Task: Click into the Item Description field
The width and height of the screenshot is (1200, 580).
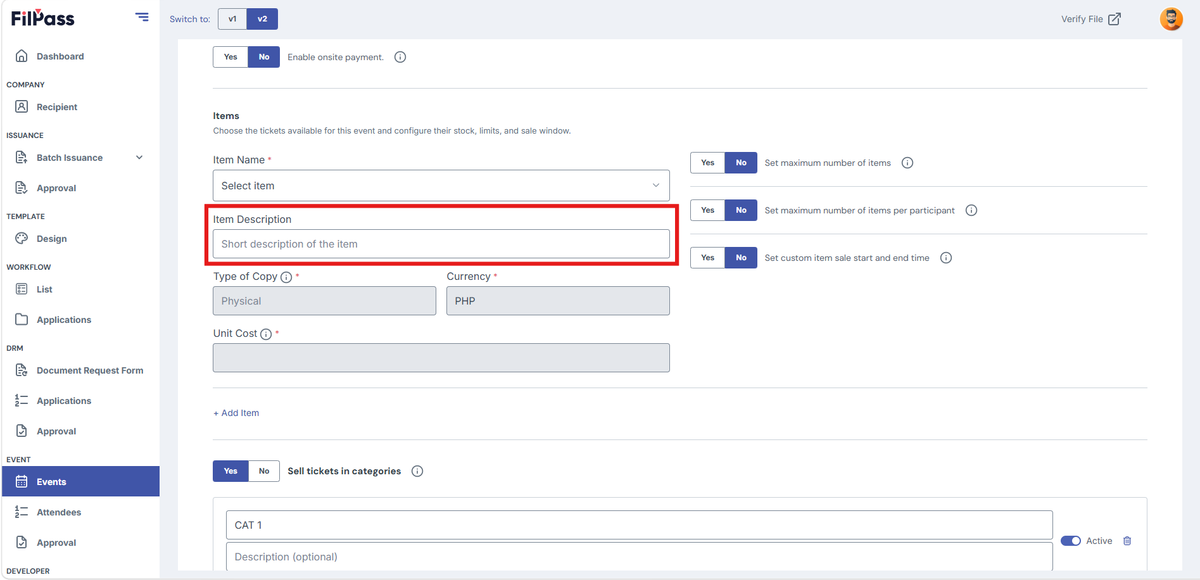Action: coord(441,244)
